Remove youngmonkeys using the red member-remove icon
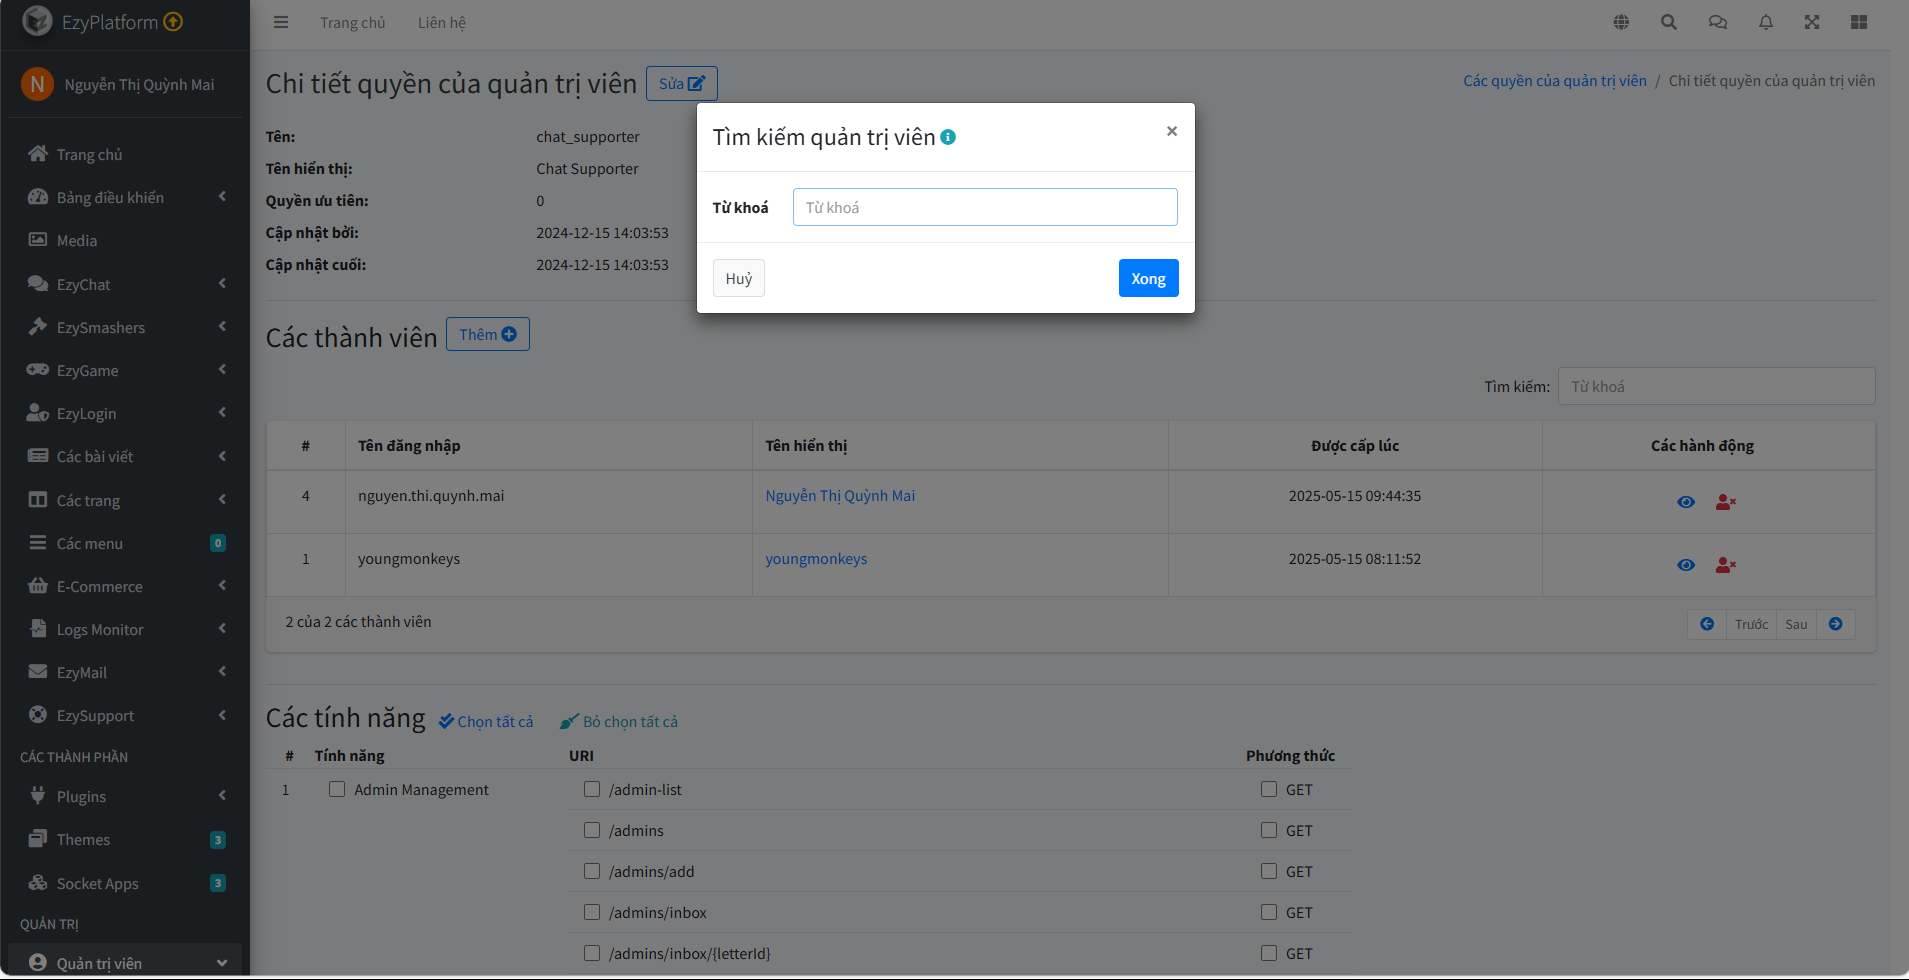The width and height of the screenshot is (1909, 980). pyautogui.click(x=1726, y=565)
